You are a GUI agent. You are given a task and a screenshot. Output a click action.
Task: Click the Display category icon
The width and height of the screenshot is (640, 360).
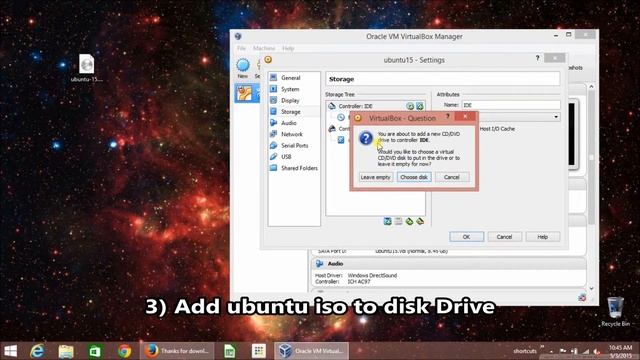pos(273,100)
